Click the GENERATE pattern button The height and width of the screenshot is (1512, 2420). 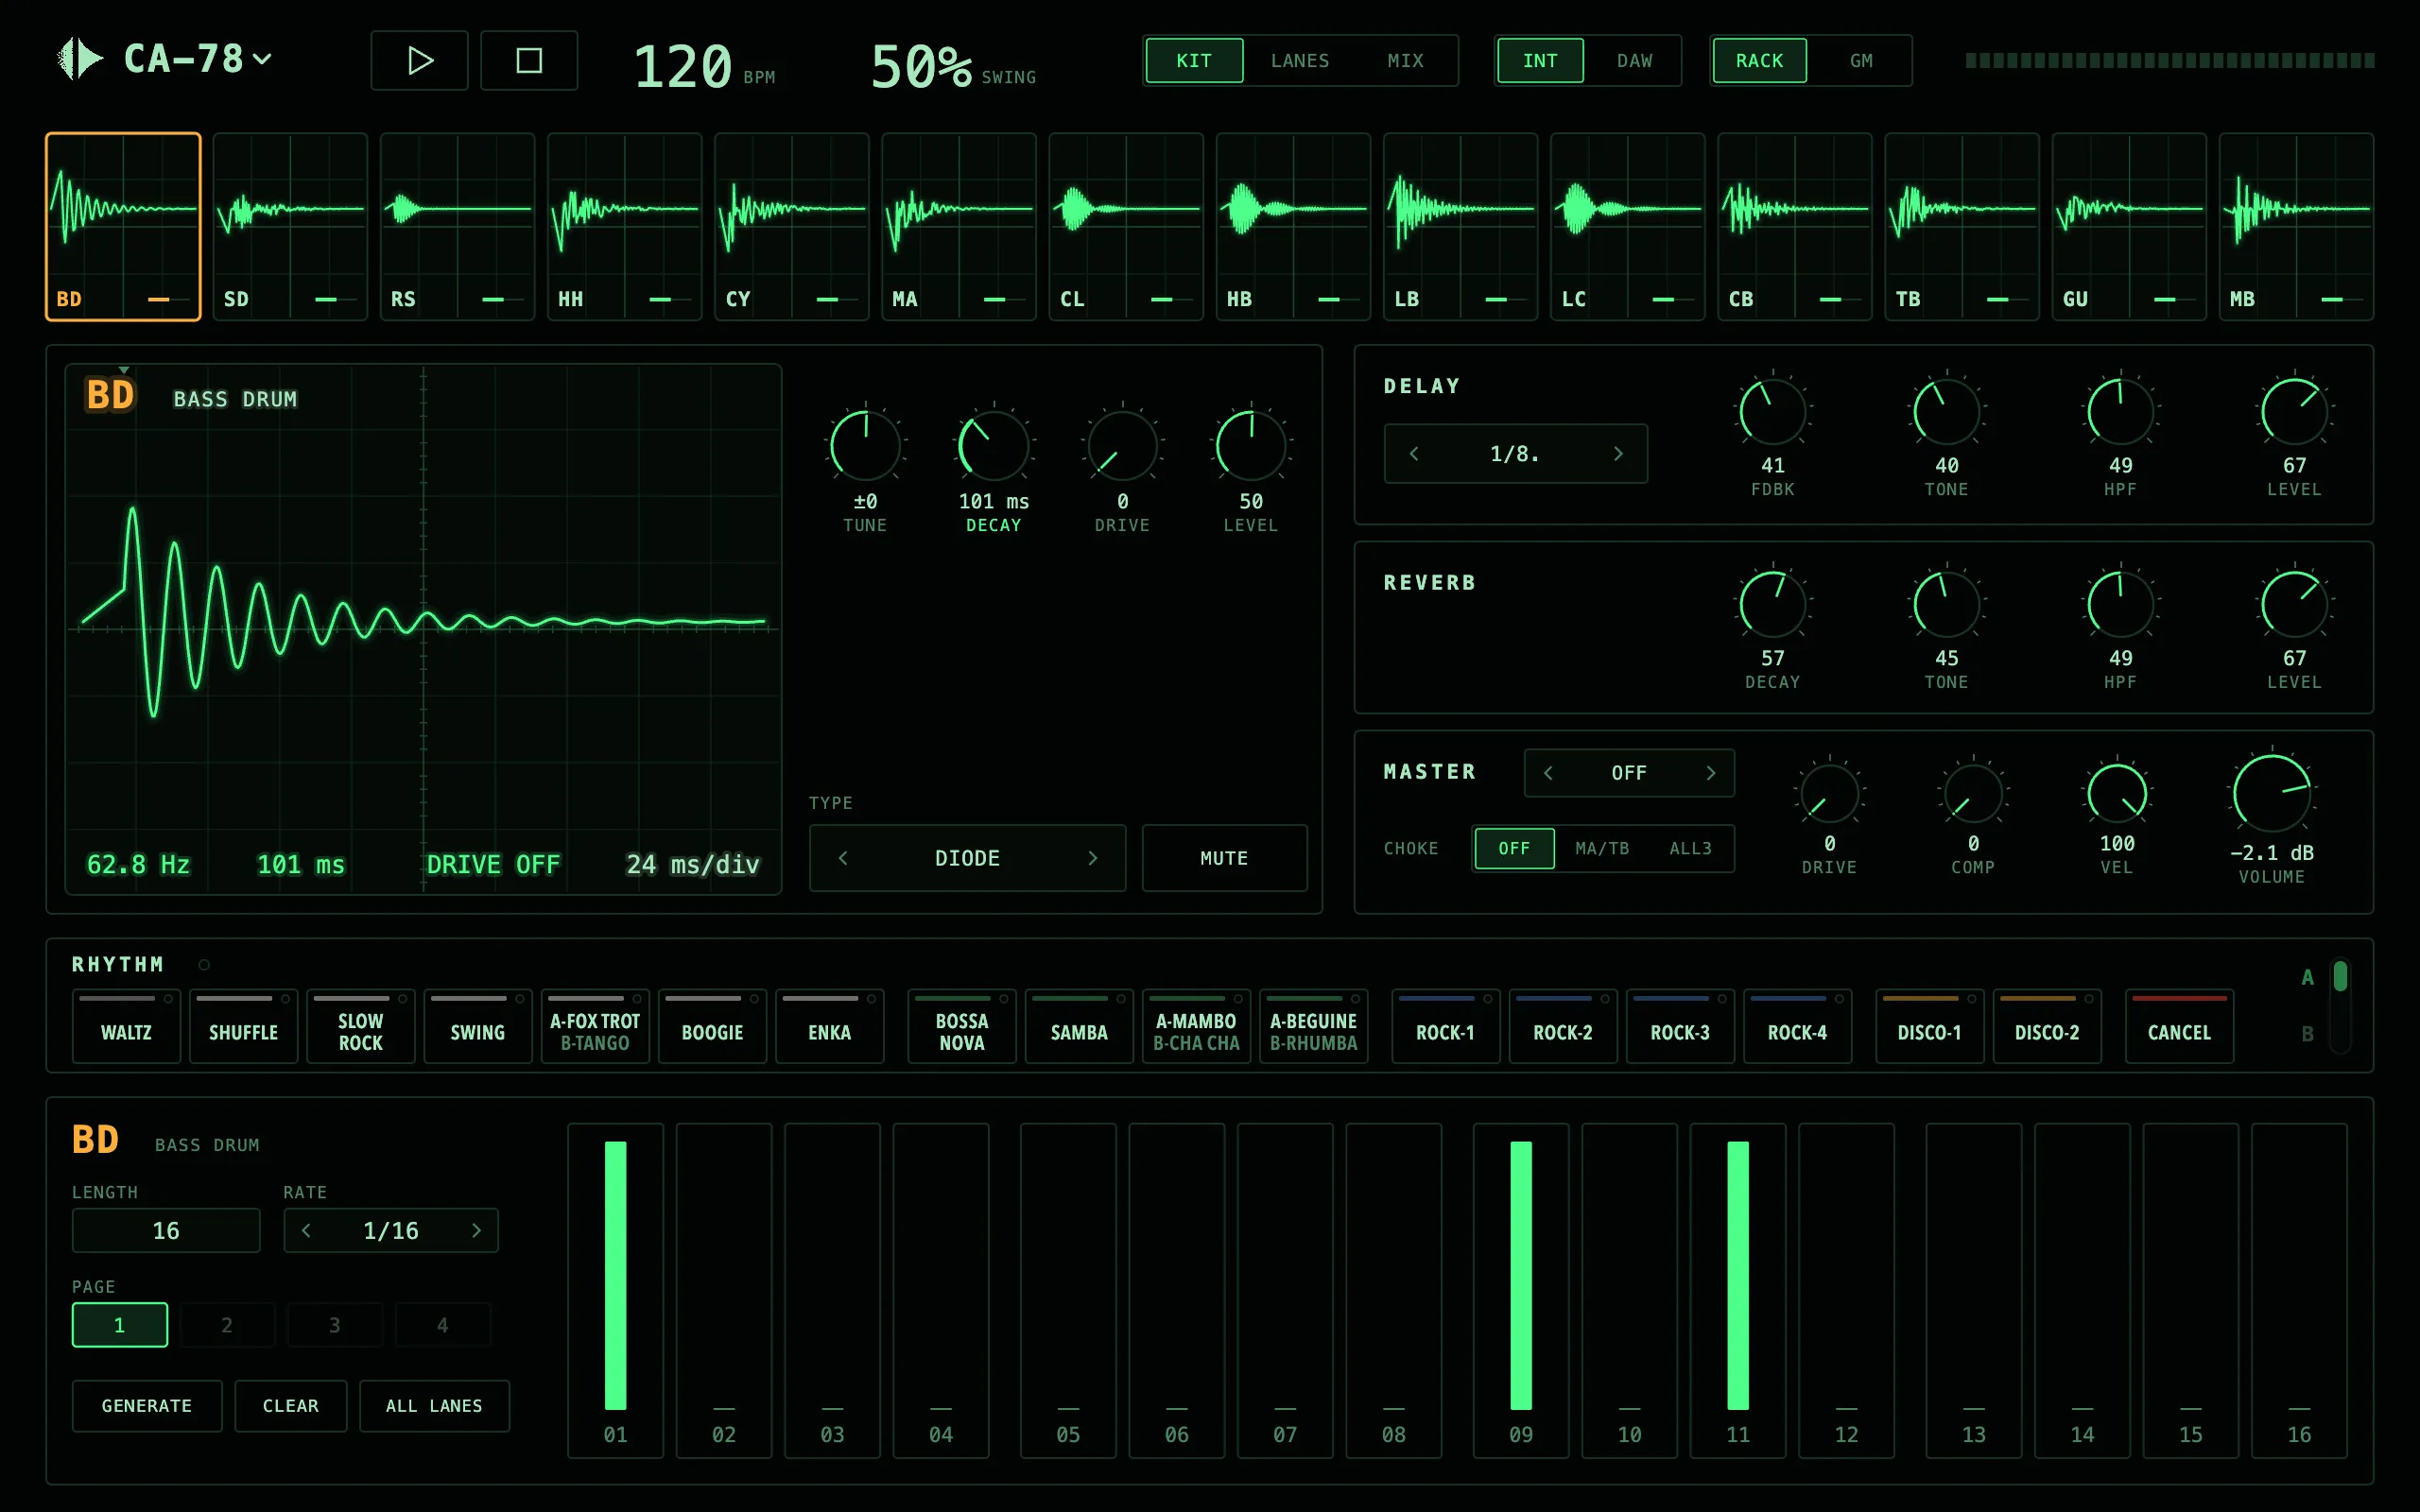click(147, 1406)
